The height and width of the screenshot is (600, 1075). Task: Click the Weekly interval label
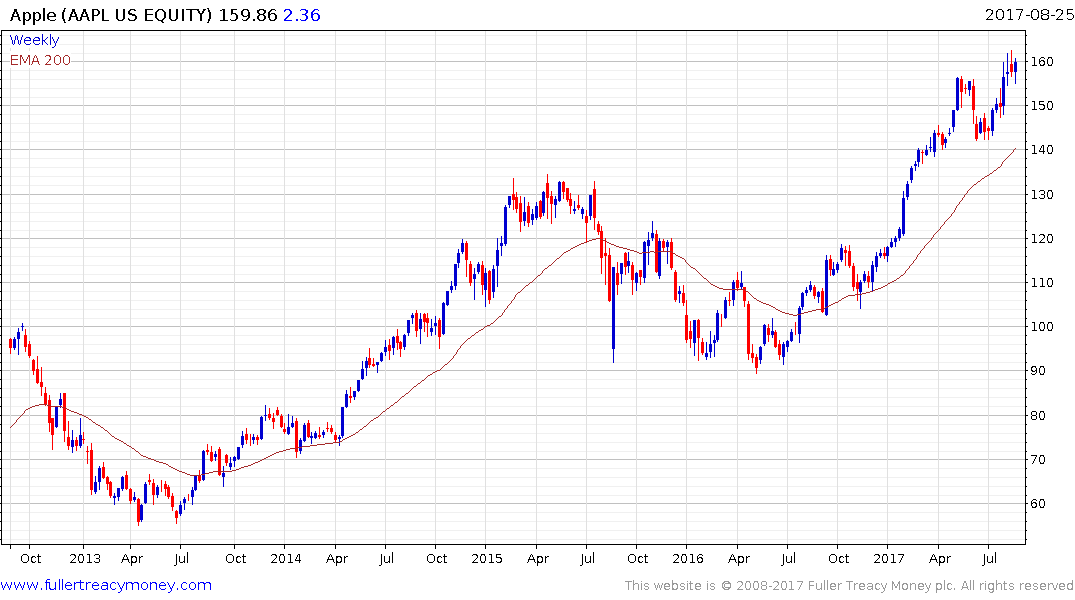(x=34, y=40)
